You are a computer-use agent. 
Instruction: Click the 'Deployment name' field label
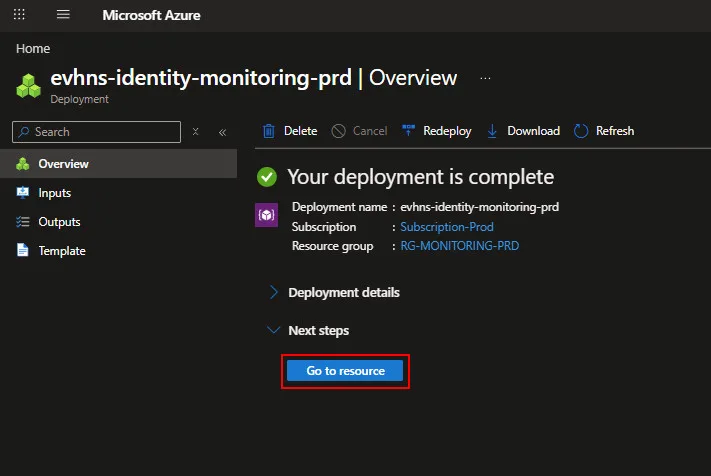[339, 207]
